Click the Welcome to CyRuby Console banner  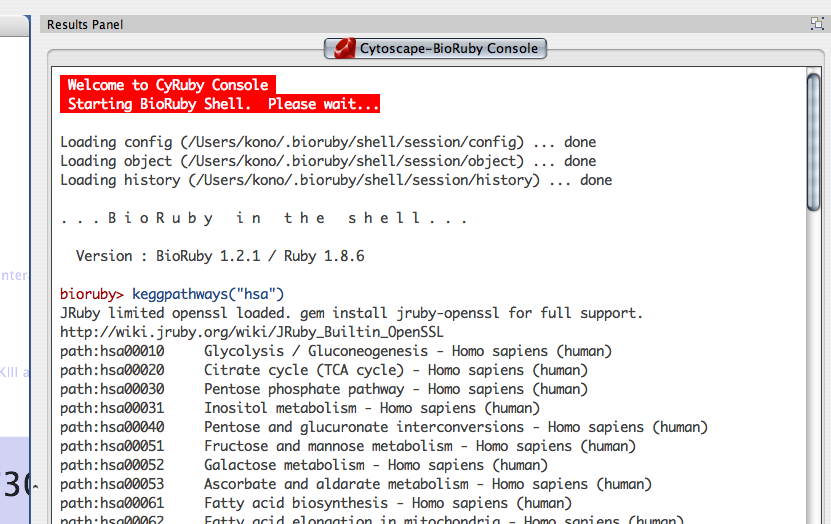[167, 85]
